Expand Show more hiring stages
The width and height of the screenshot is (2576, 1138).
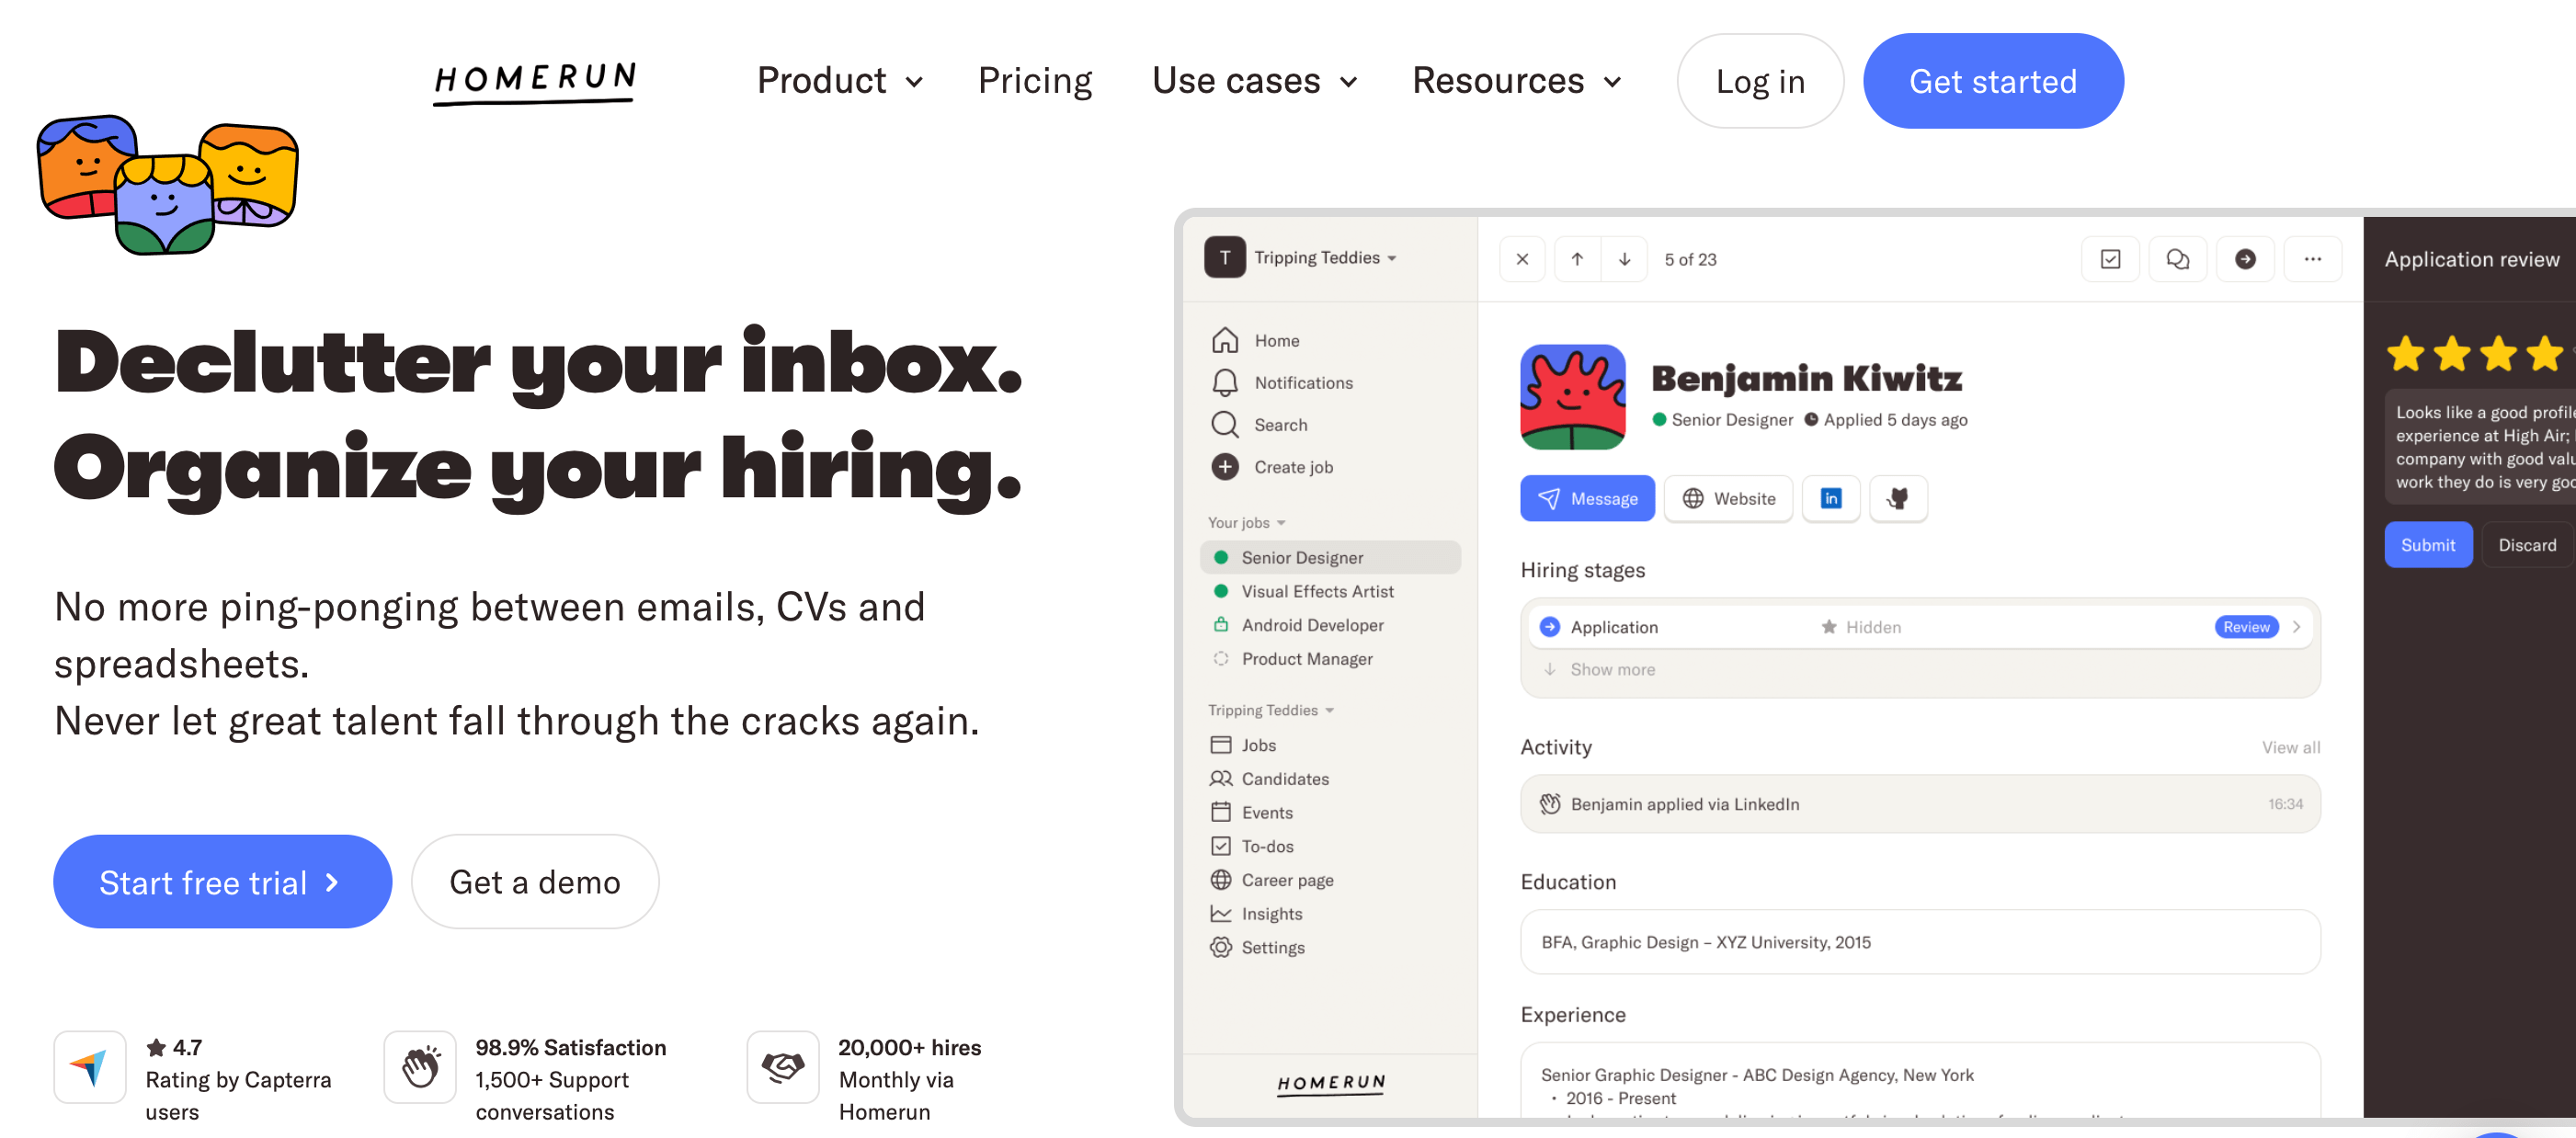point(1611,669)
